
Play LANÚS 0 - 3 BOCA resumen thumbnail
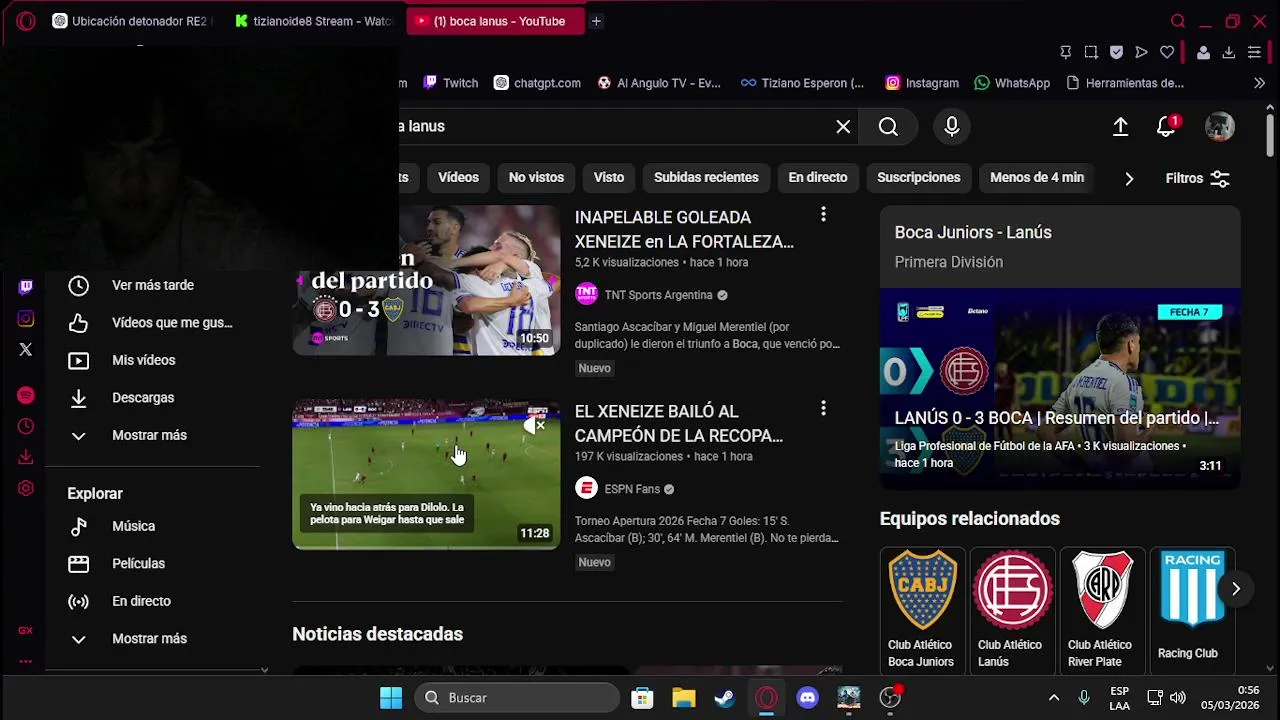[x=1060, y=389]
